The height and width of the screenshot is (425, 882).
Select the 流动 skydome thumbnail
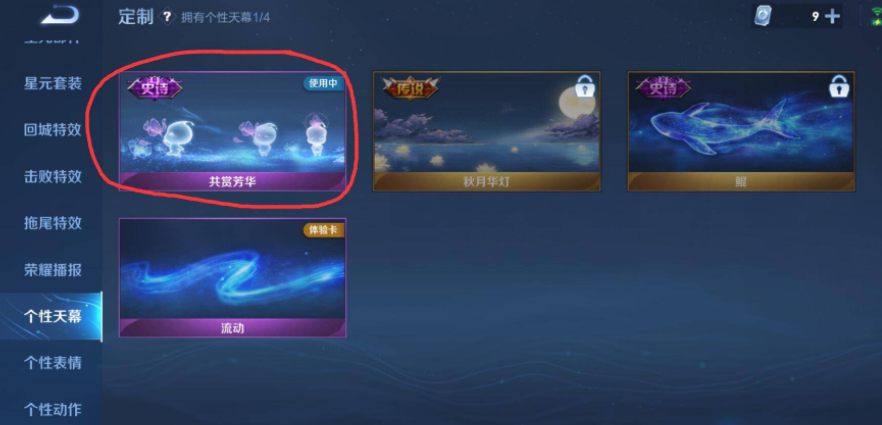pyautogui.click(x=232, y=278)
